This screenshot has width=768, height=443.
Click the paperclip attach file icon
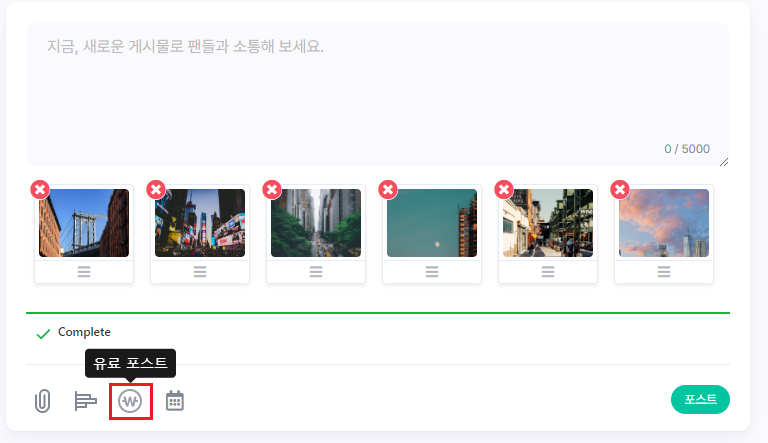[x=43, y=401]
